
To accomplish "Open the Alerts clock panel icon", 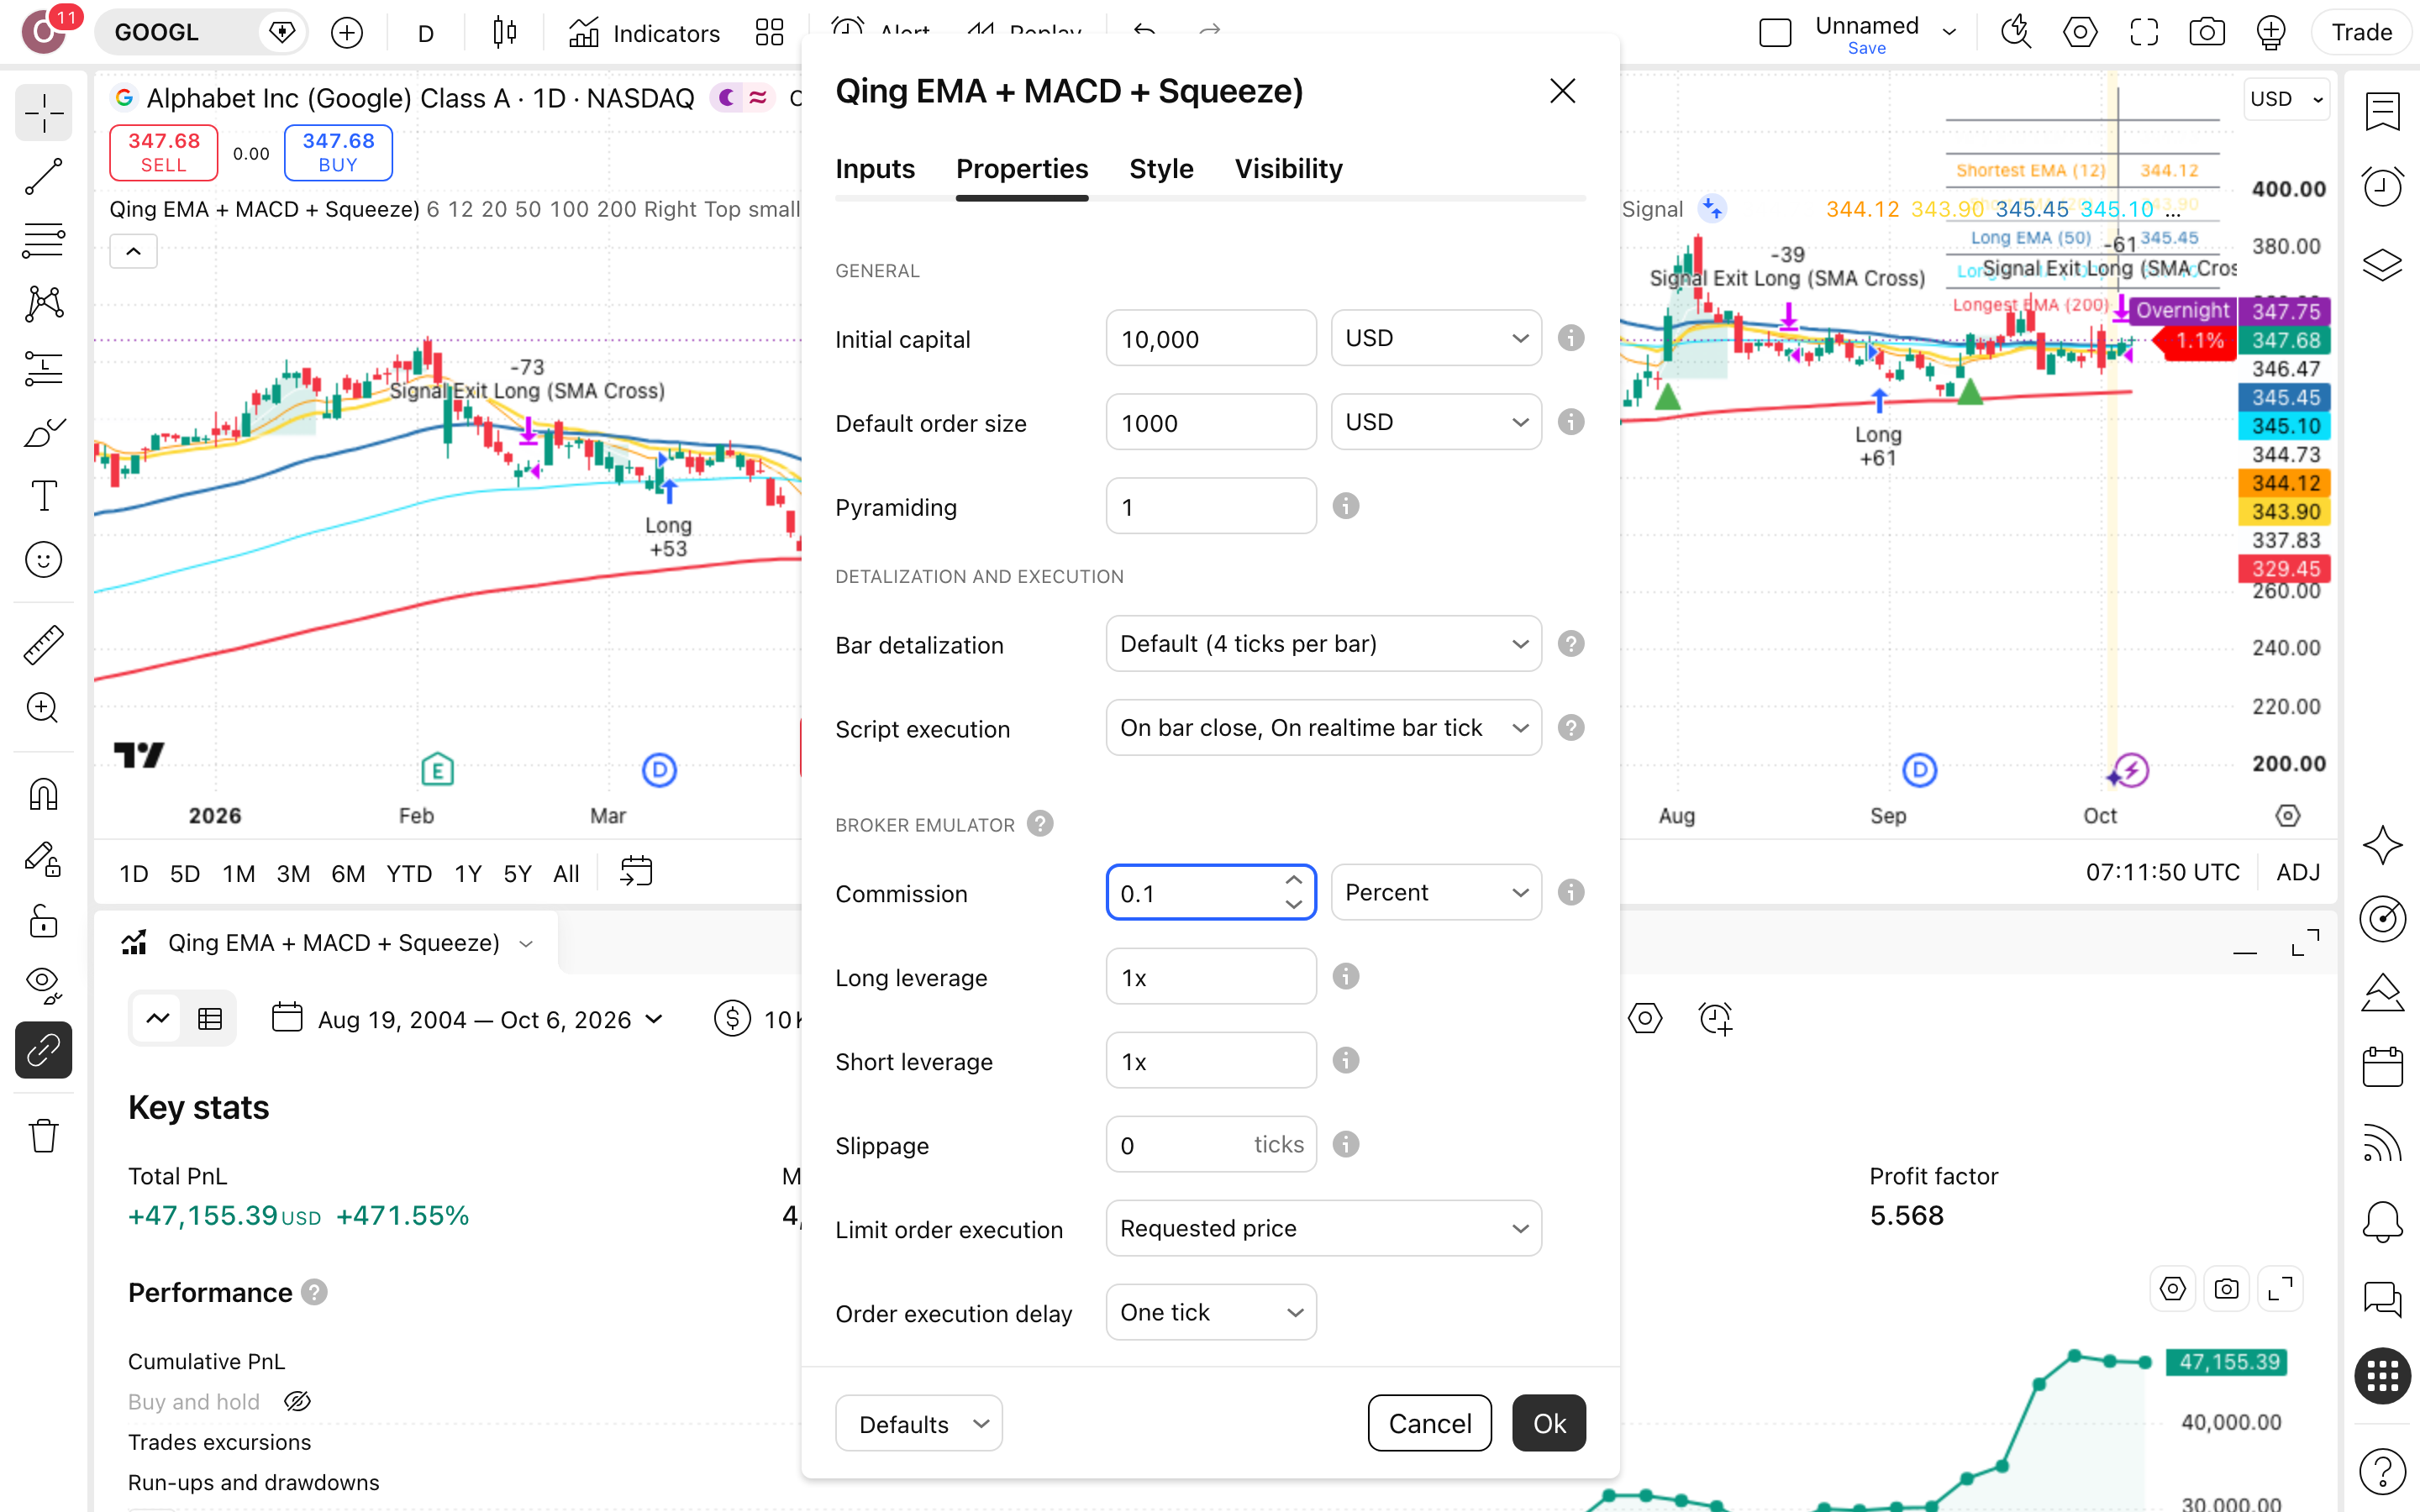I will (2382, 186).
